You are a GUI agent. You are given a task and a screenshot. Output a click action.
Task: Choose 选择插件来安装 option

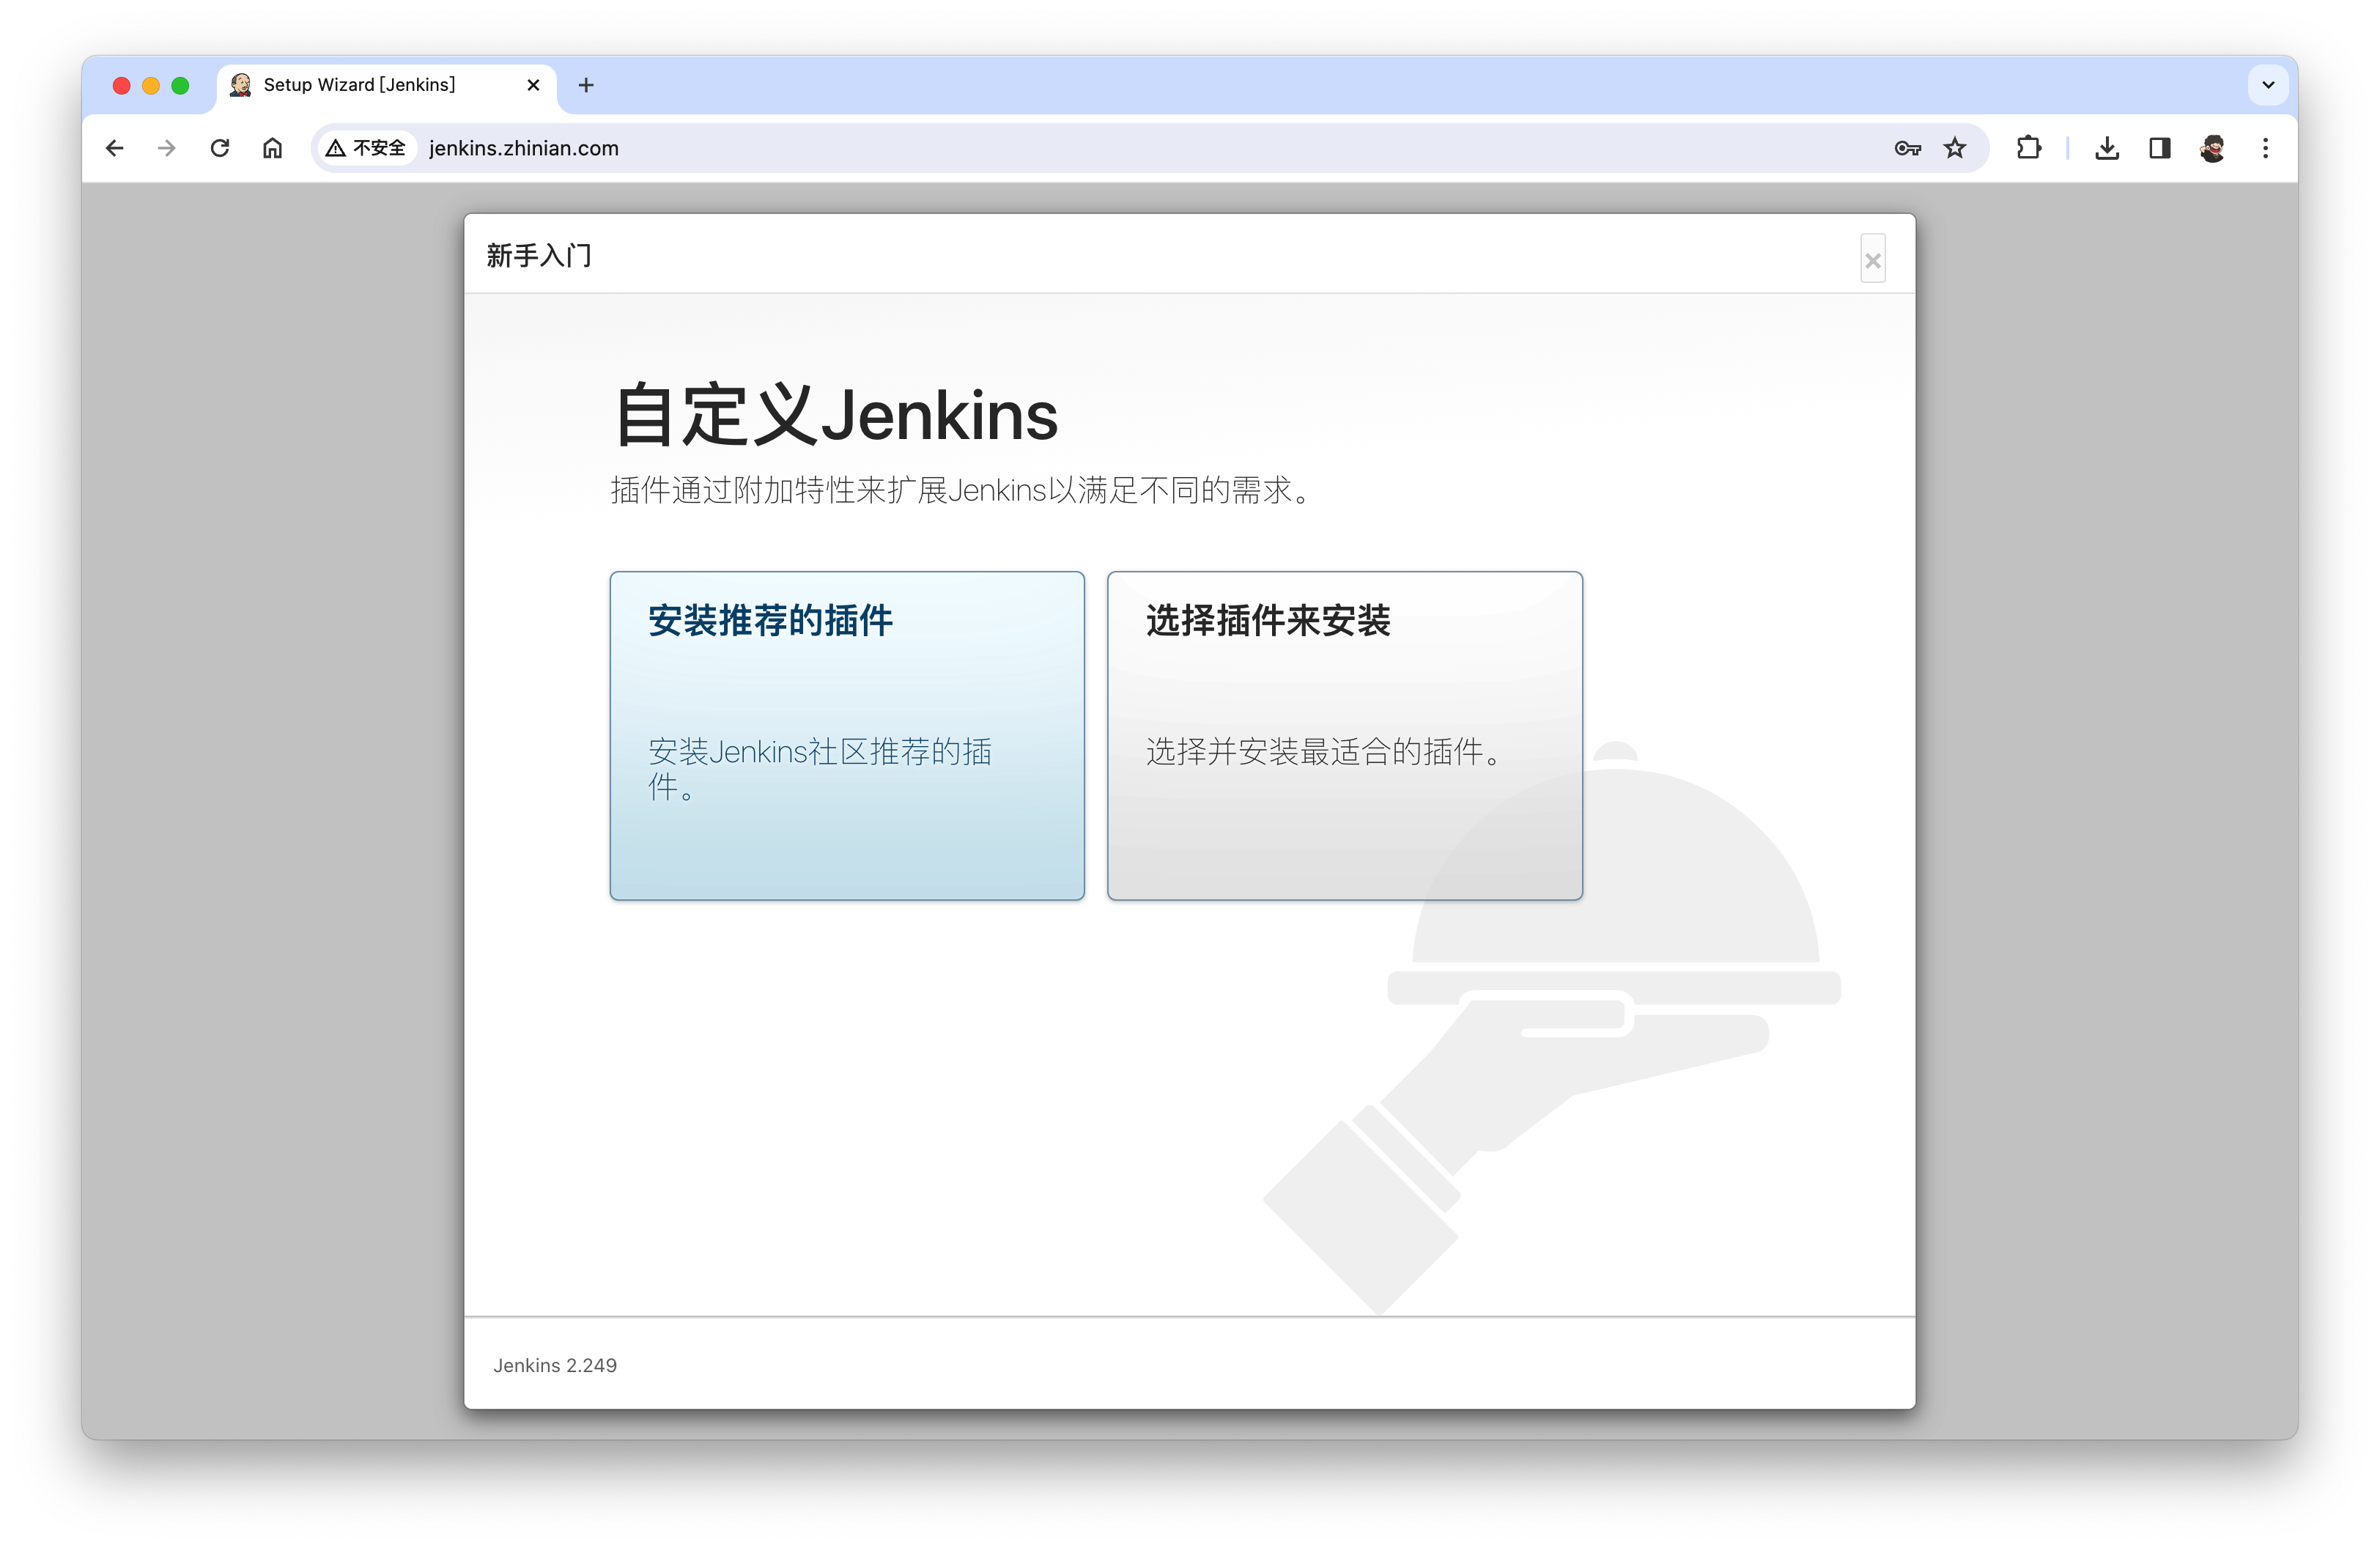point(1344,736)
